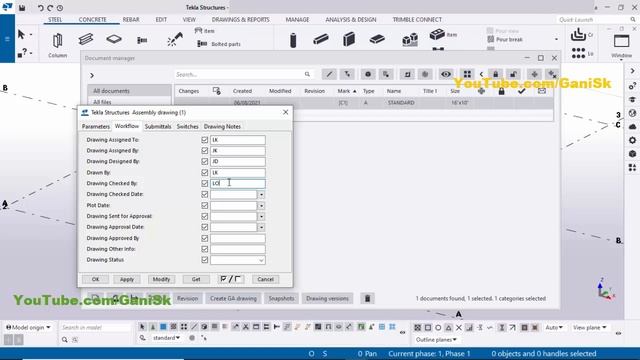Open the View plane dropdown
This screenshot has width=640, height=360.
click(589, 327)
